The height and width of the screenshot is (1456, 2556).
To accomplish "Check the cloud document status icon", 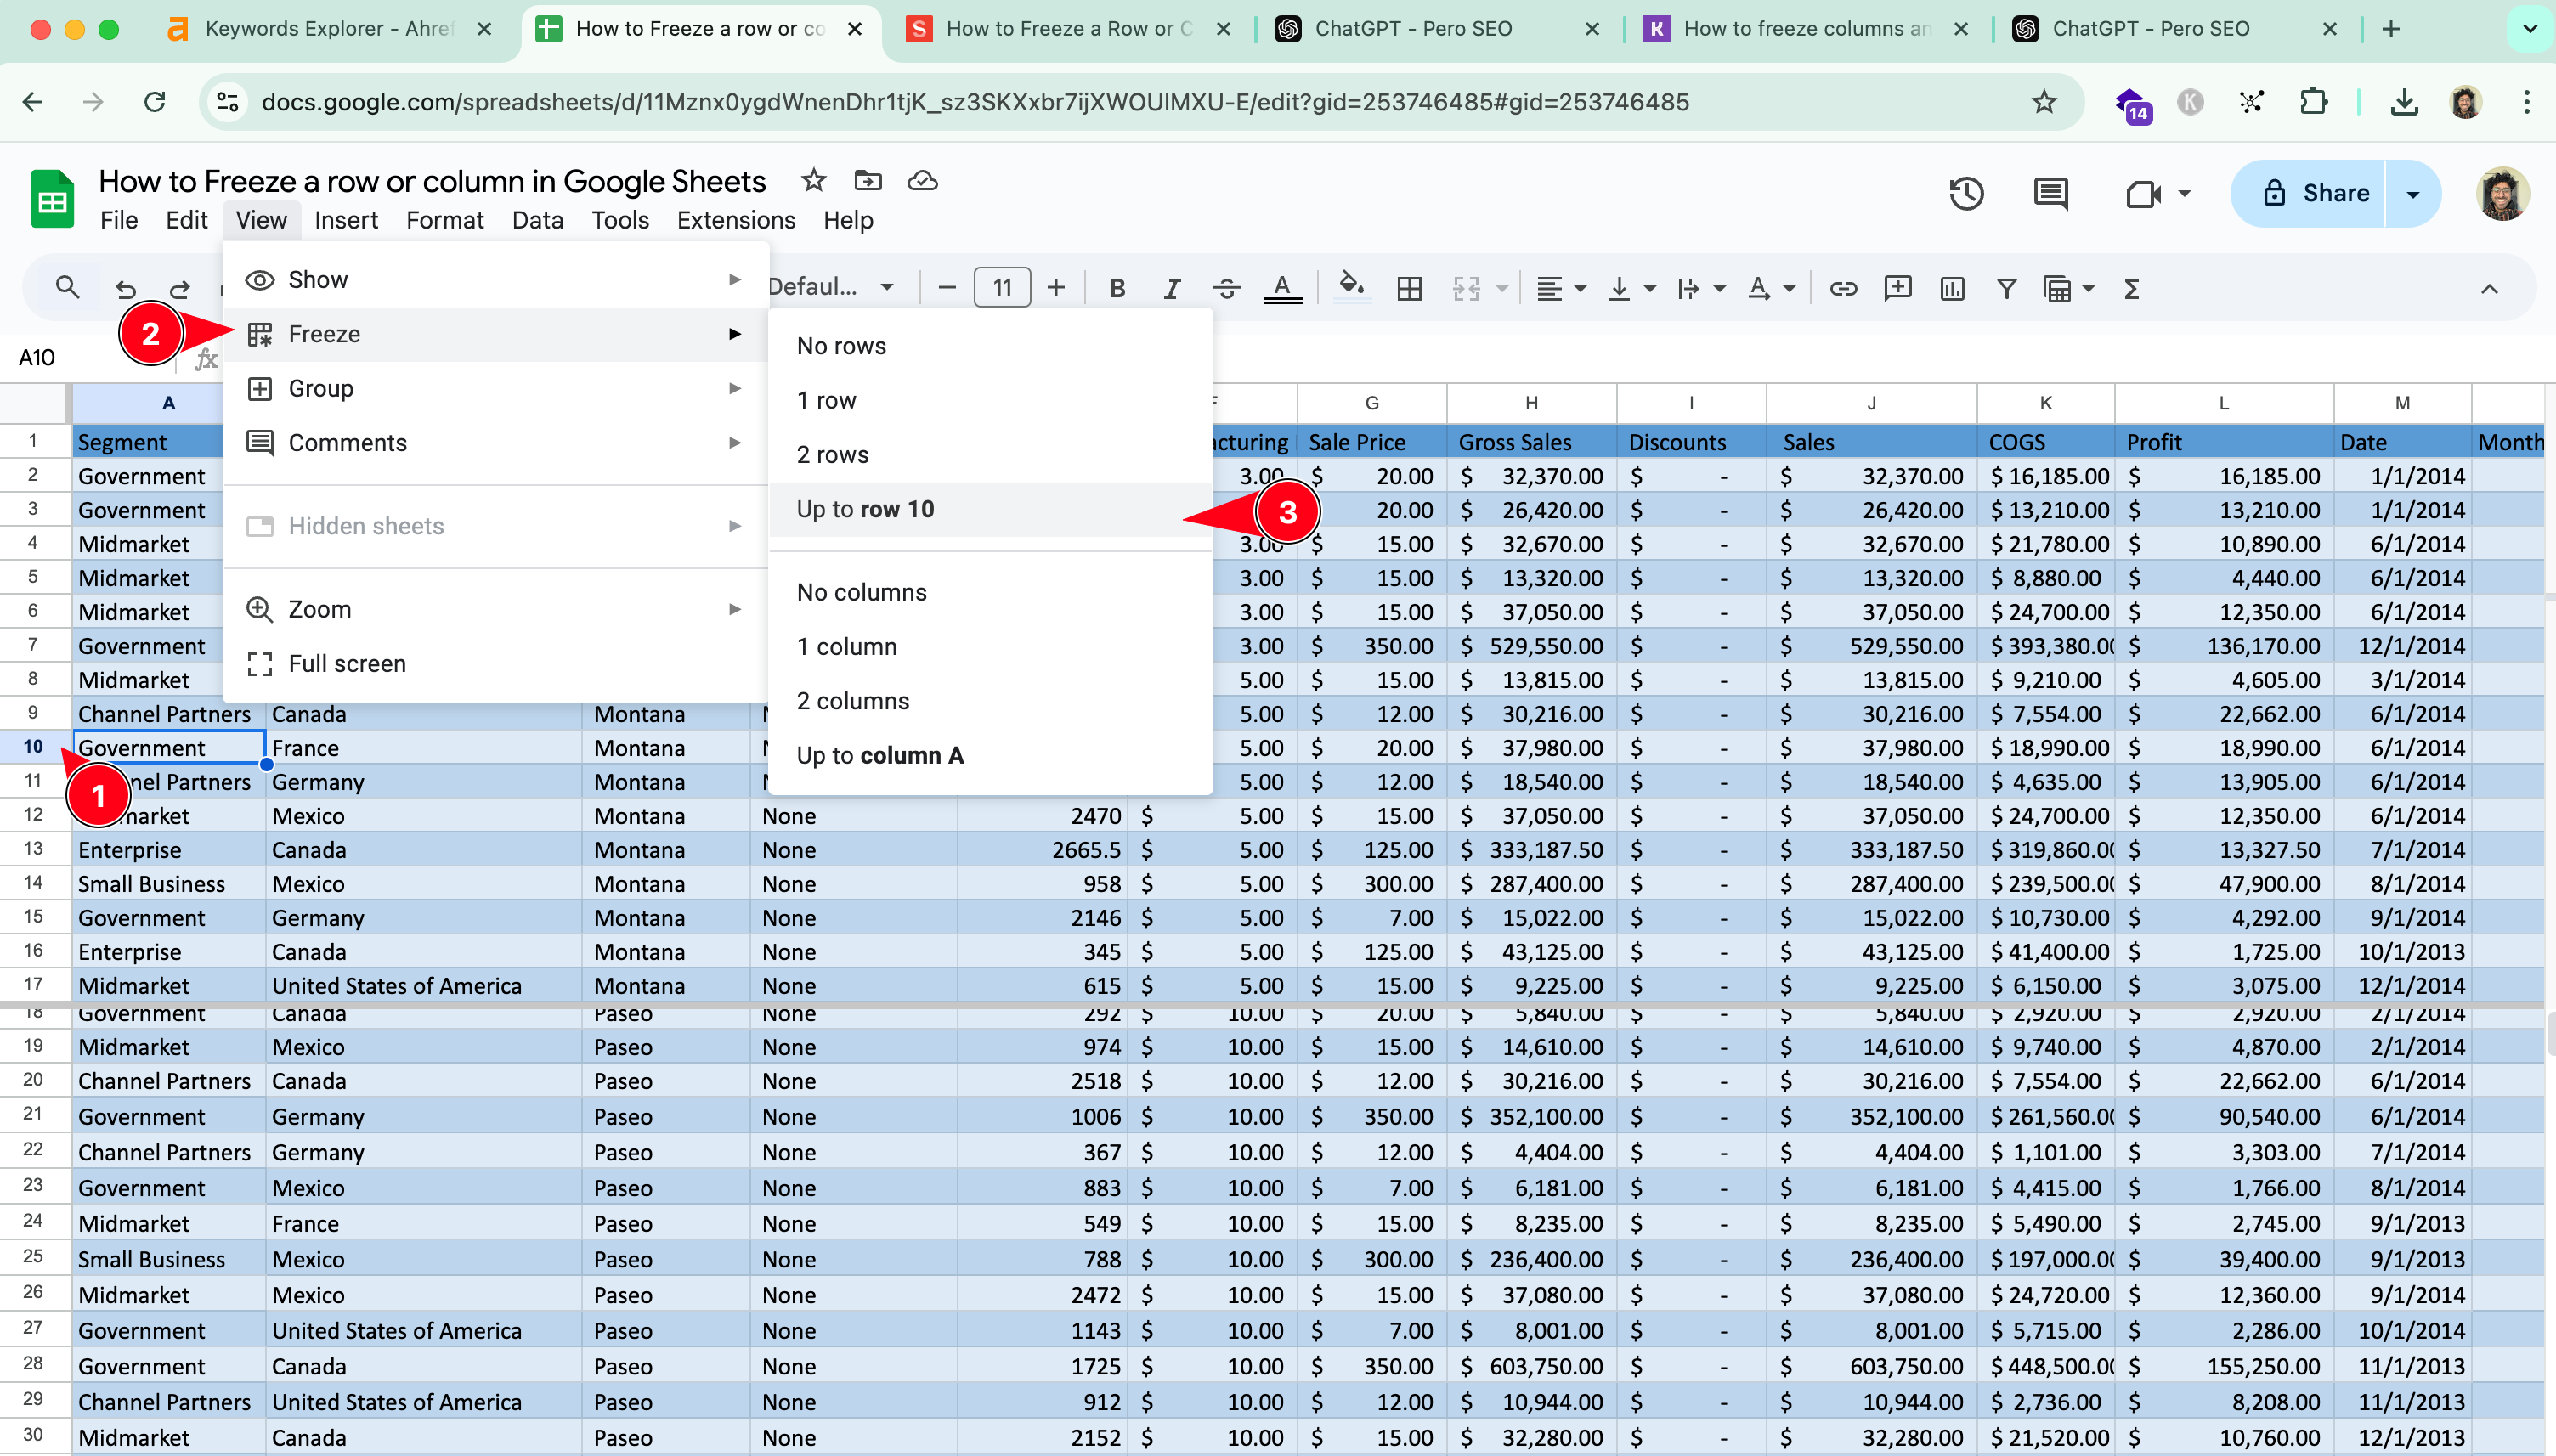I will 922,180.
